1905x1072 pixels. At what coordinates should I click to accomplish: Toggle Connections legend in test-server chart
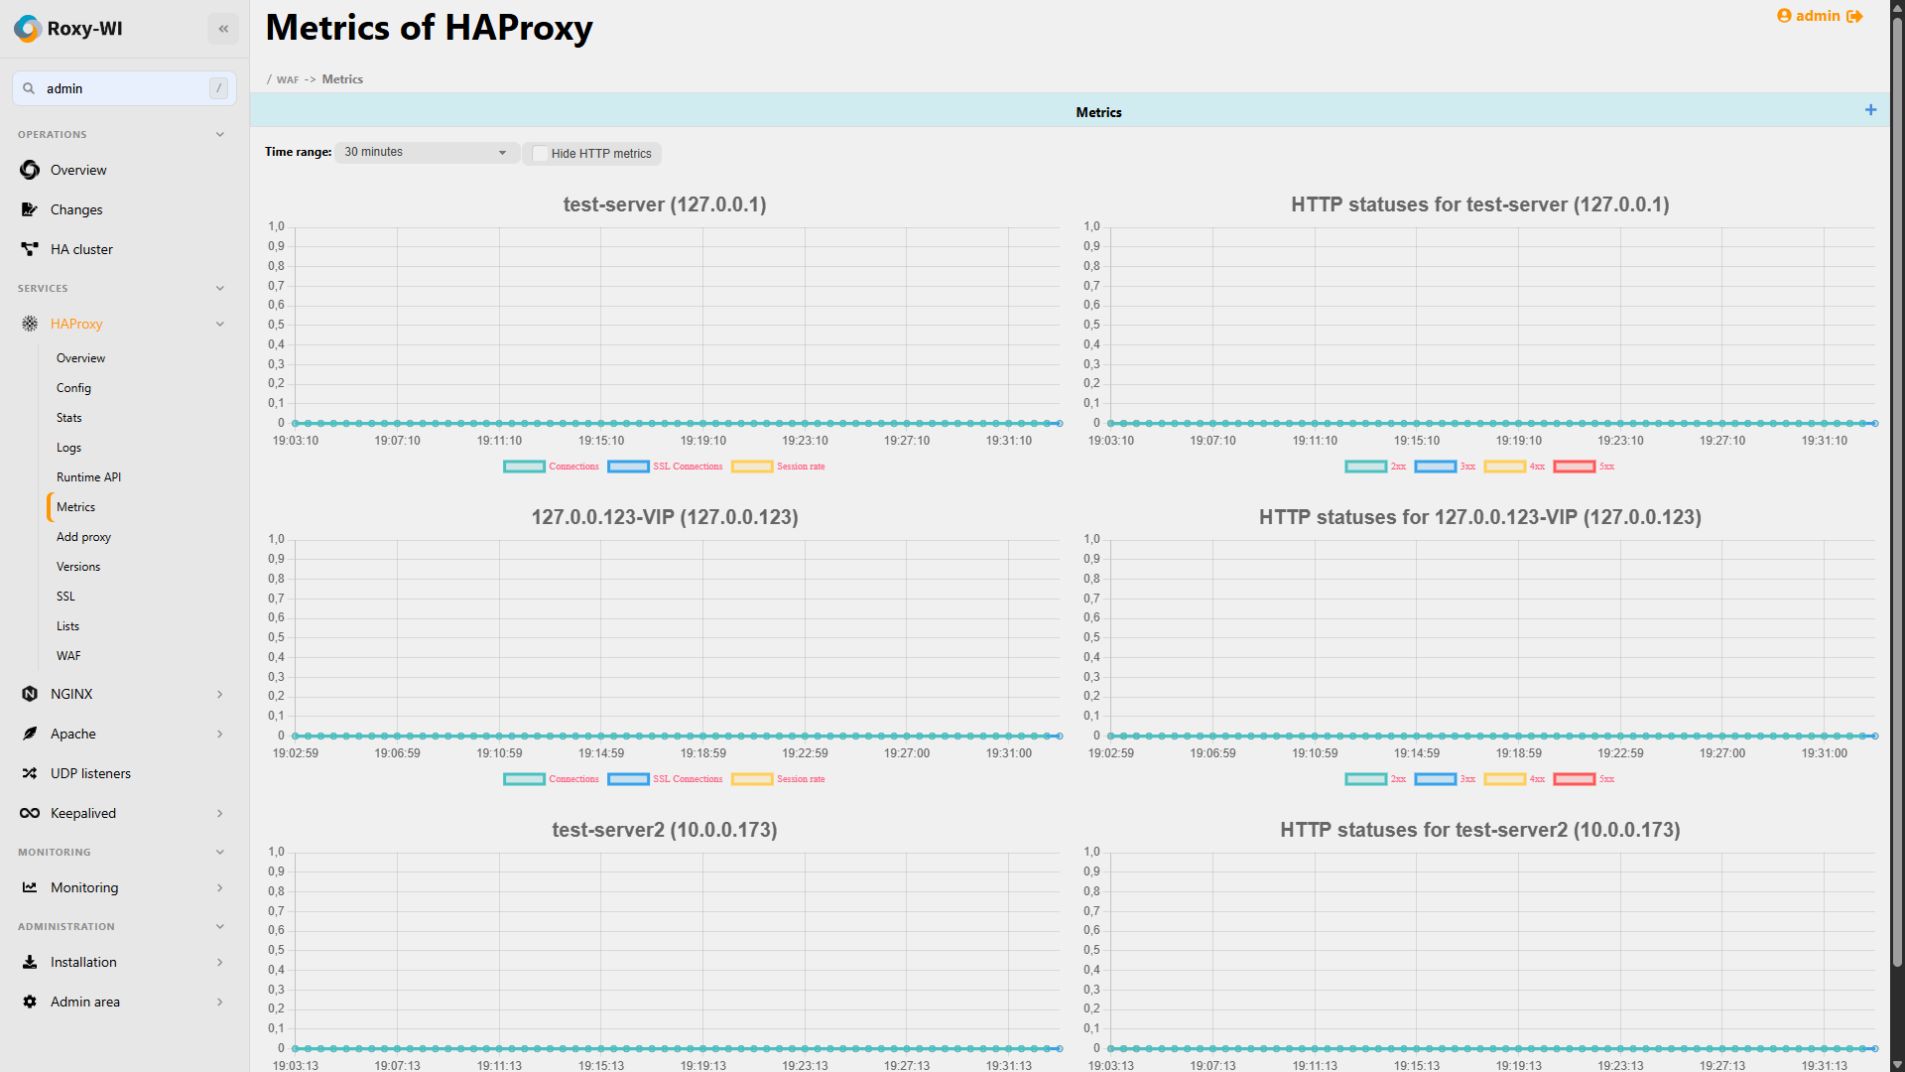551,466
